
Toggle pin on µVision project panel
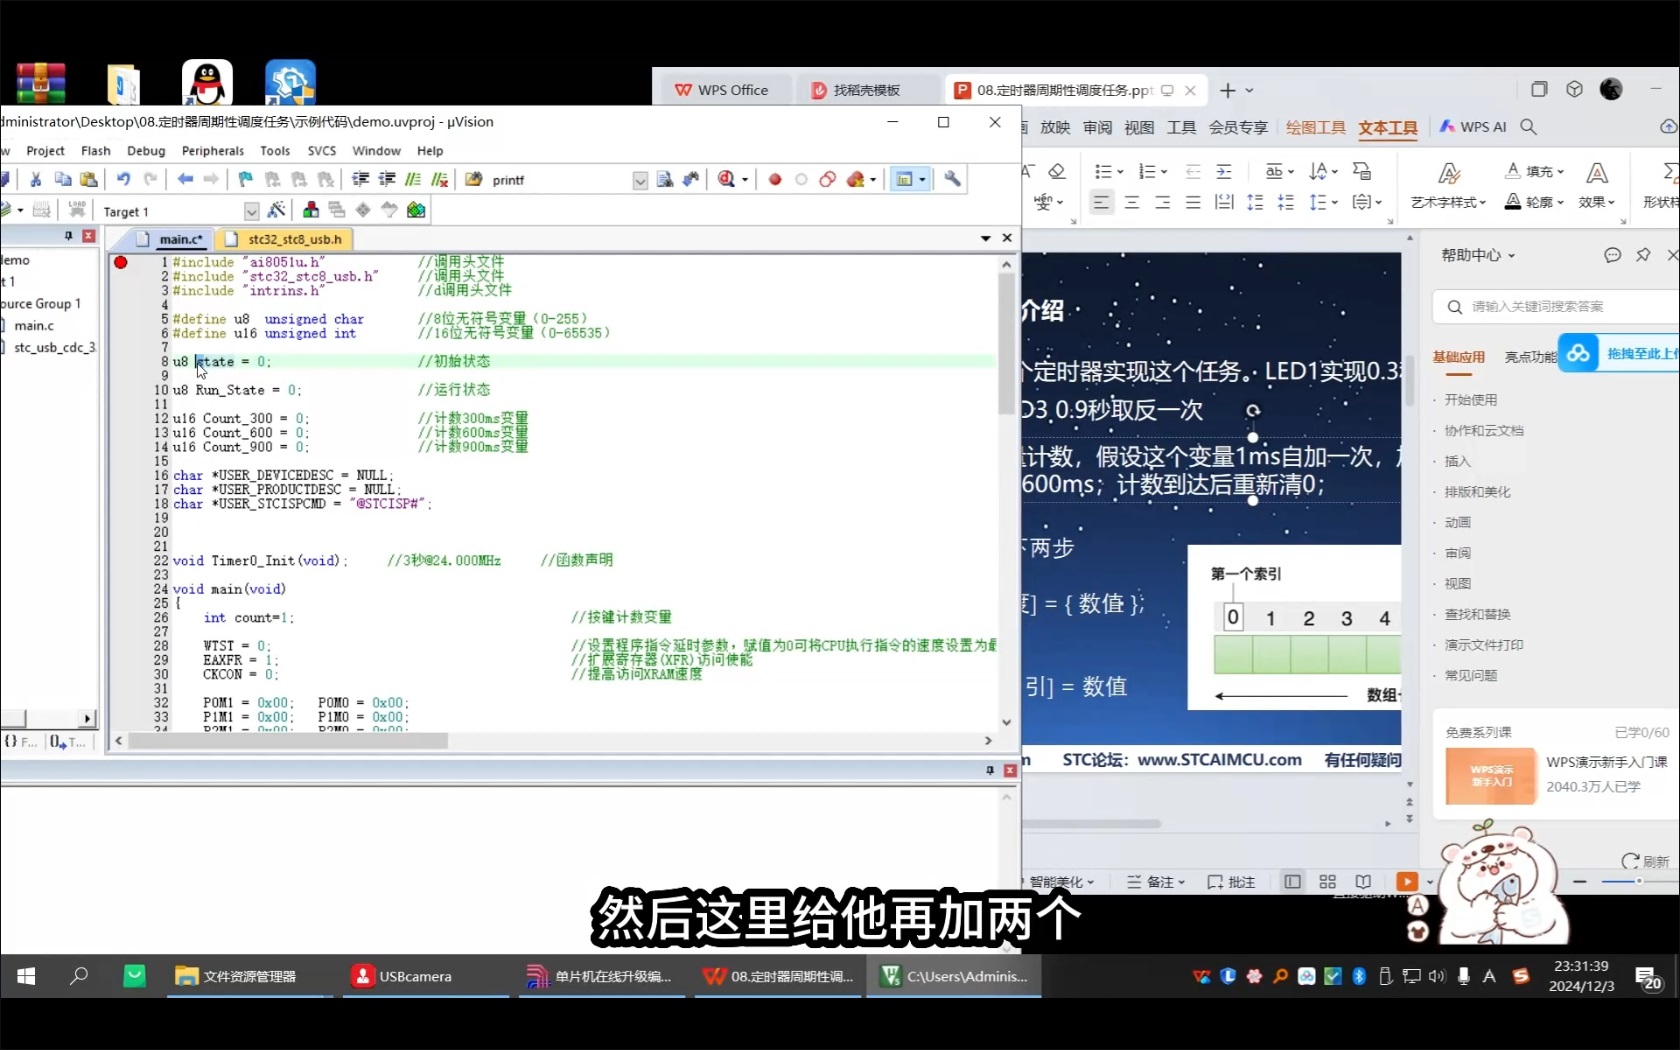(68, 236)
